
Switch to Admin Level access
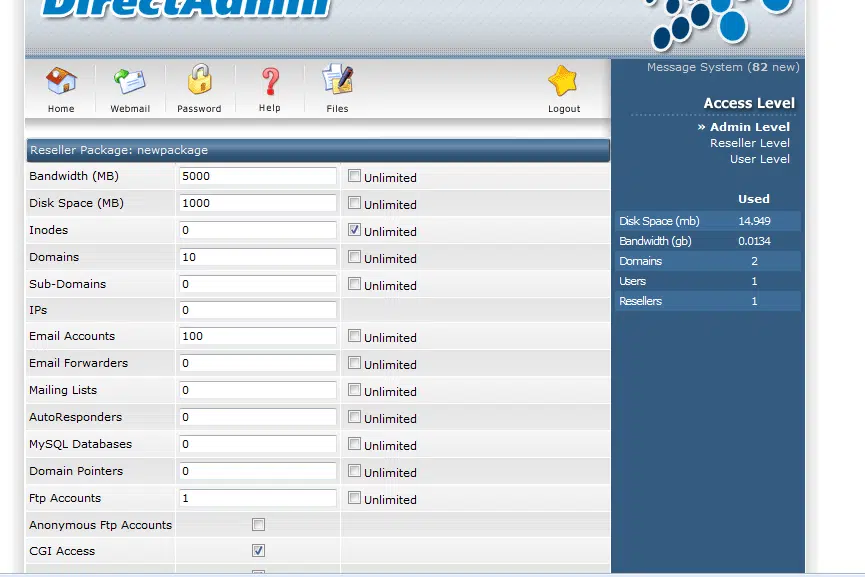click(x=750, y=127)
